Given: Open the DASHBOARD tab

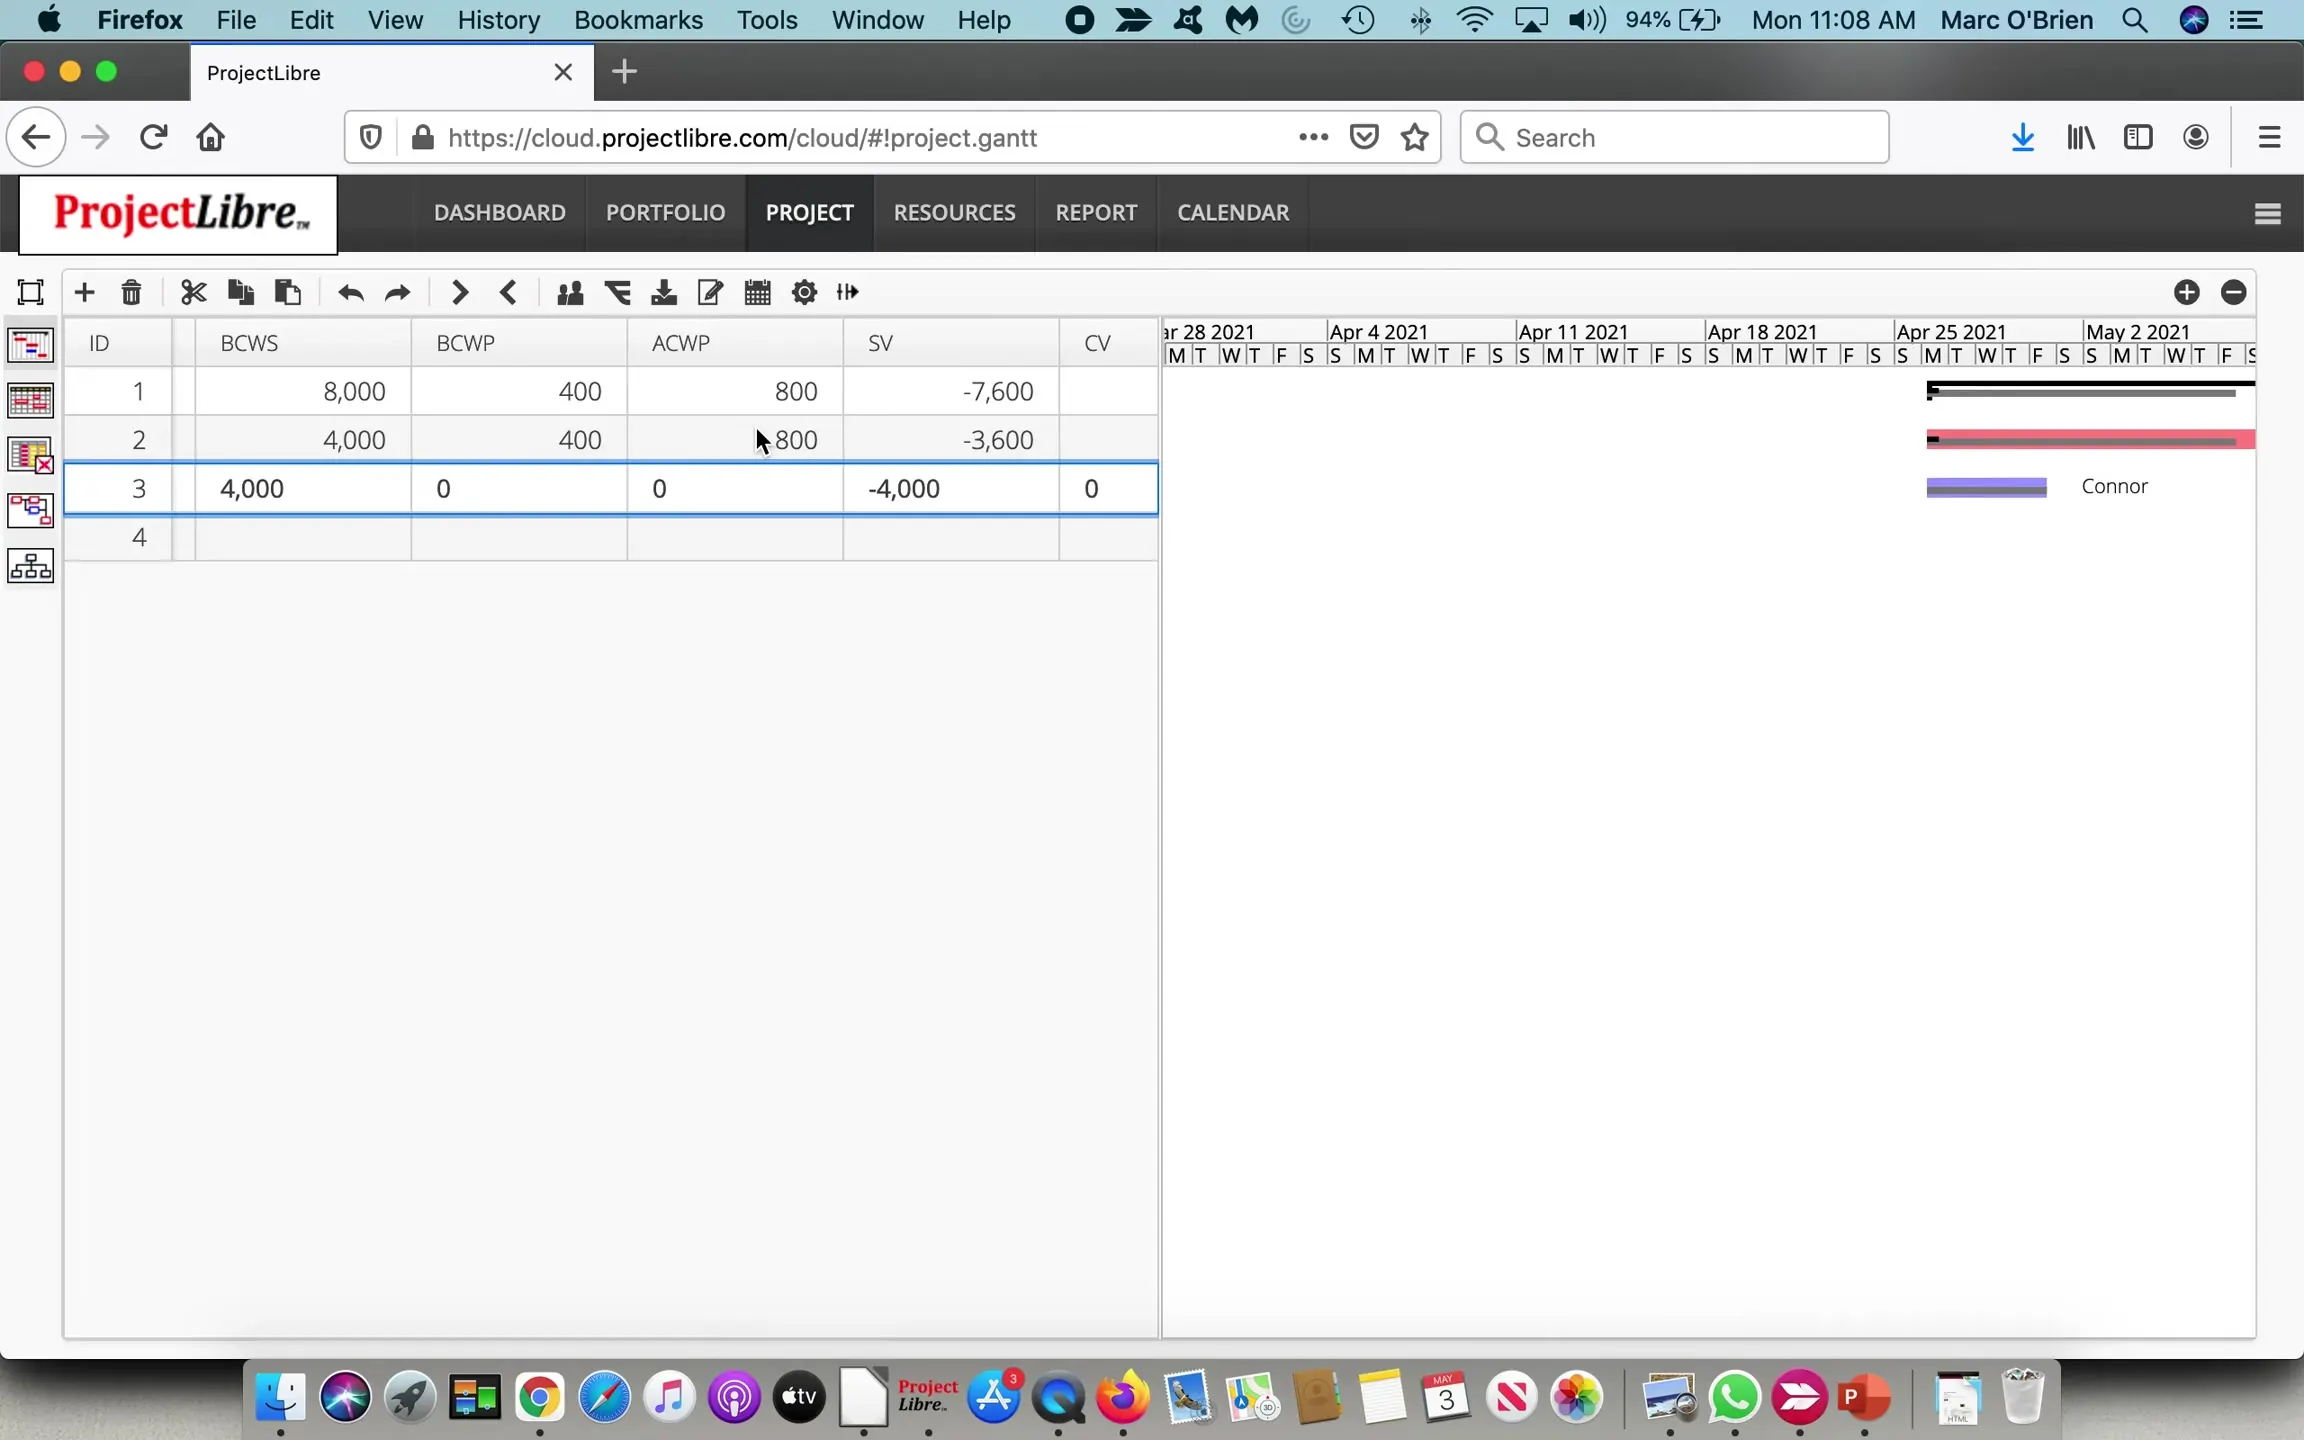Looking at the screenshot, I should 499,212.
